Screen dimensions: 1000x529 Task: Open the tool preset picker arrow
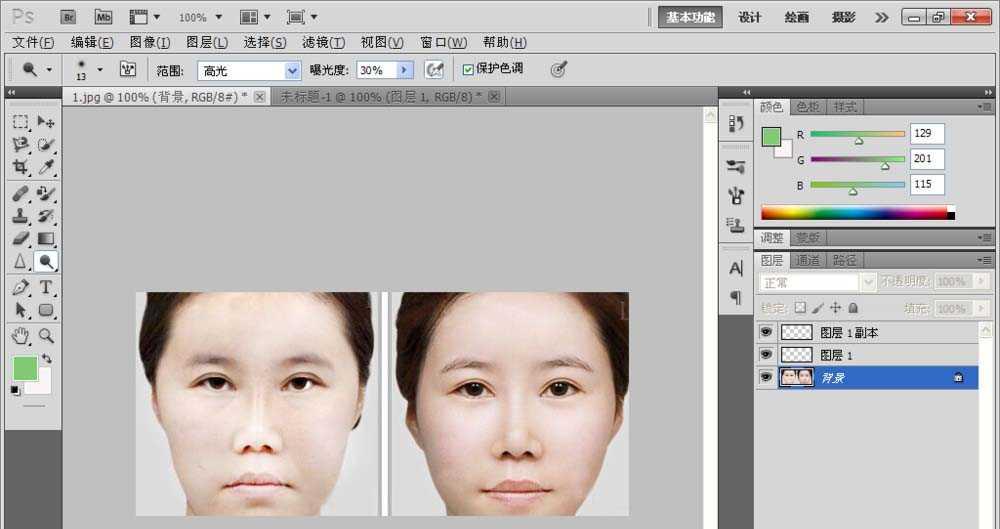(48, 69)
